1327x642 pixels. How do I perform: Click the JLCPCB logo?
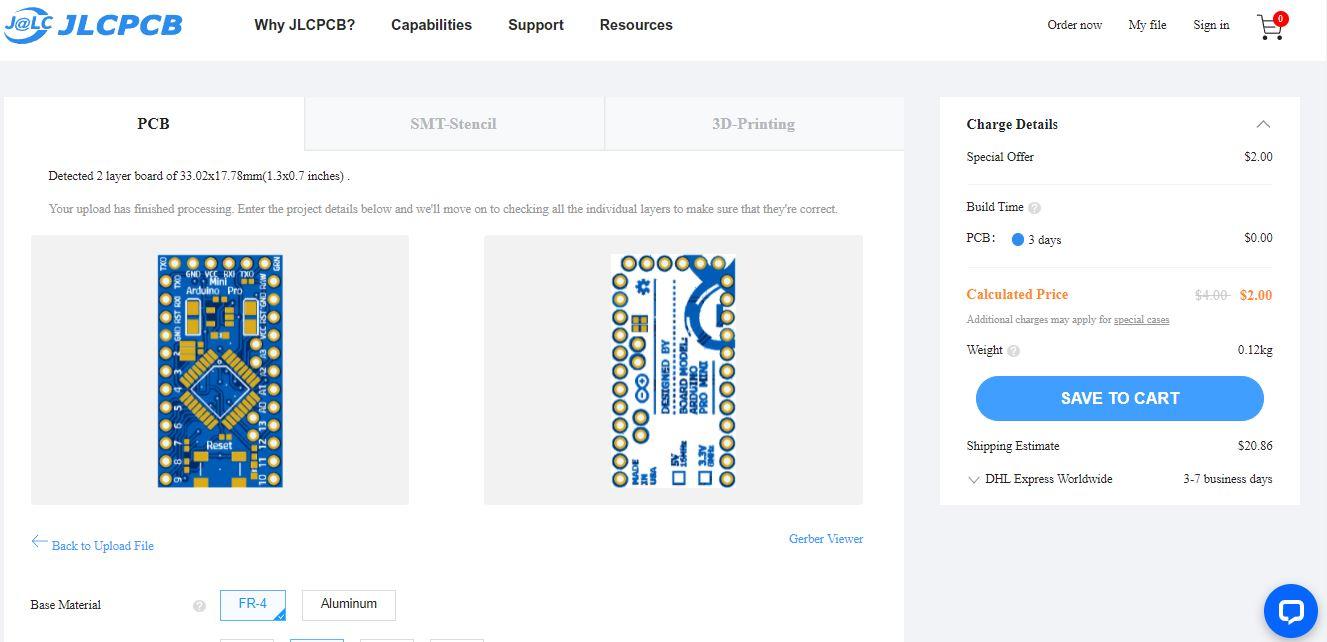[93, 25]
